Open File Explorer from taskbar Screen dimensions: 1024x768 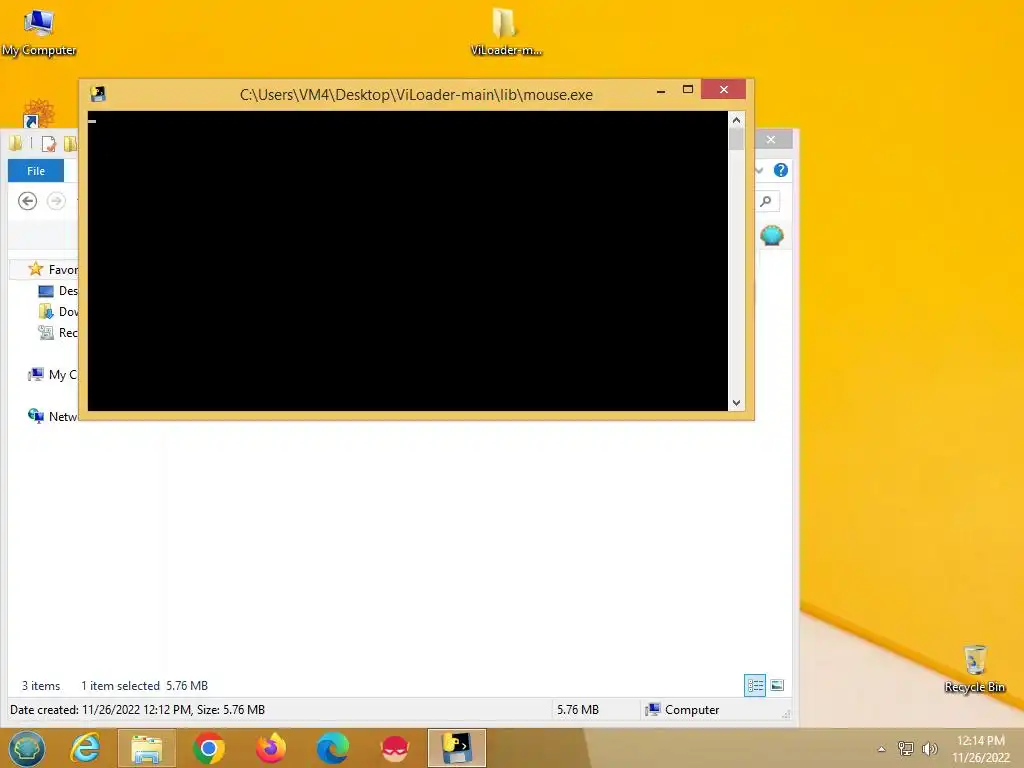coord(146,748)
